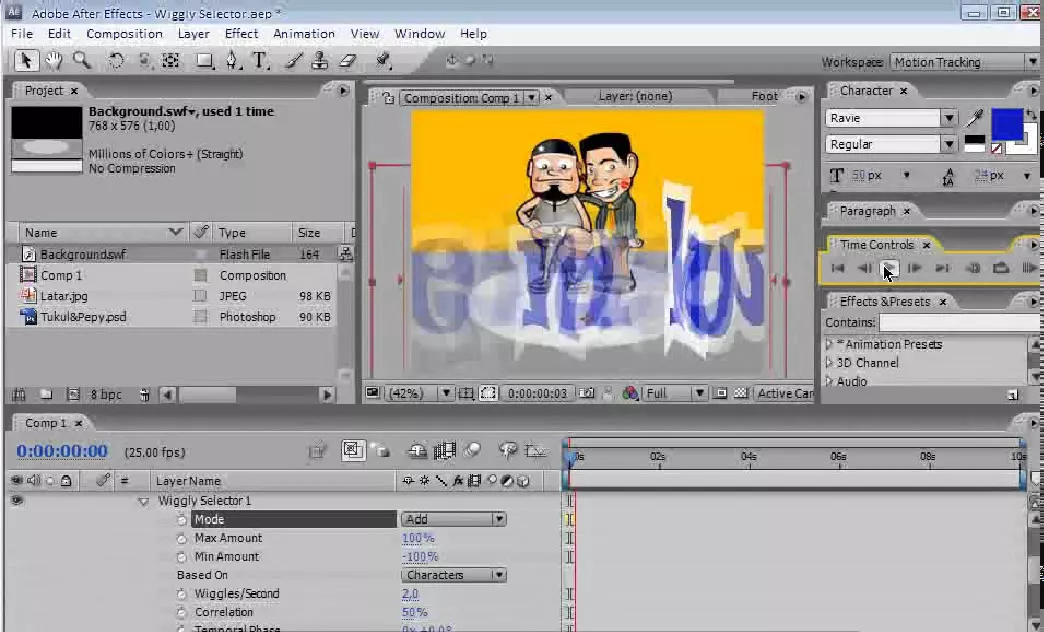Image resolution: width=1044 pixels, height=632 pixels.
Task: Open the Composition menu
Action: 125,33
